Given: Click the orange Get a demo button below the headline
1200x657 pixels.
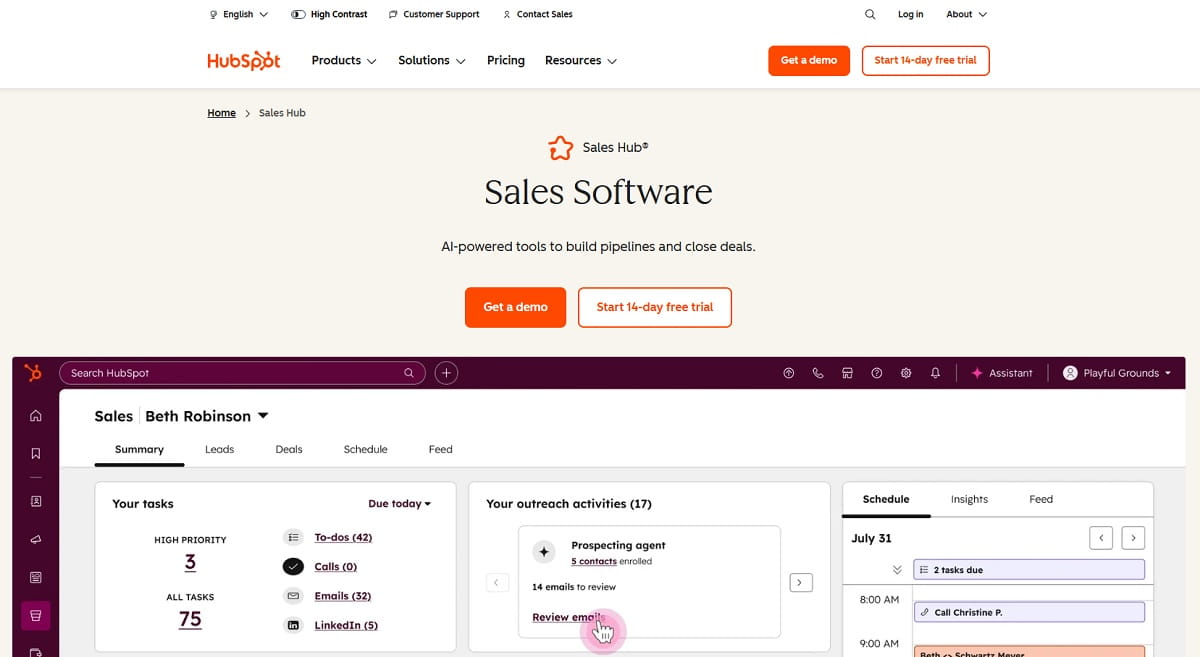Looking at the screenshot, I should (515, 307).
